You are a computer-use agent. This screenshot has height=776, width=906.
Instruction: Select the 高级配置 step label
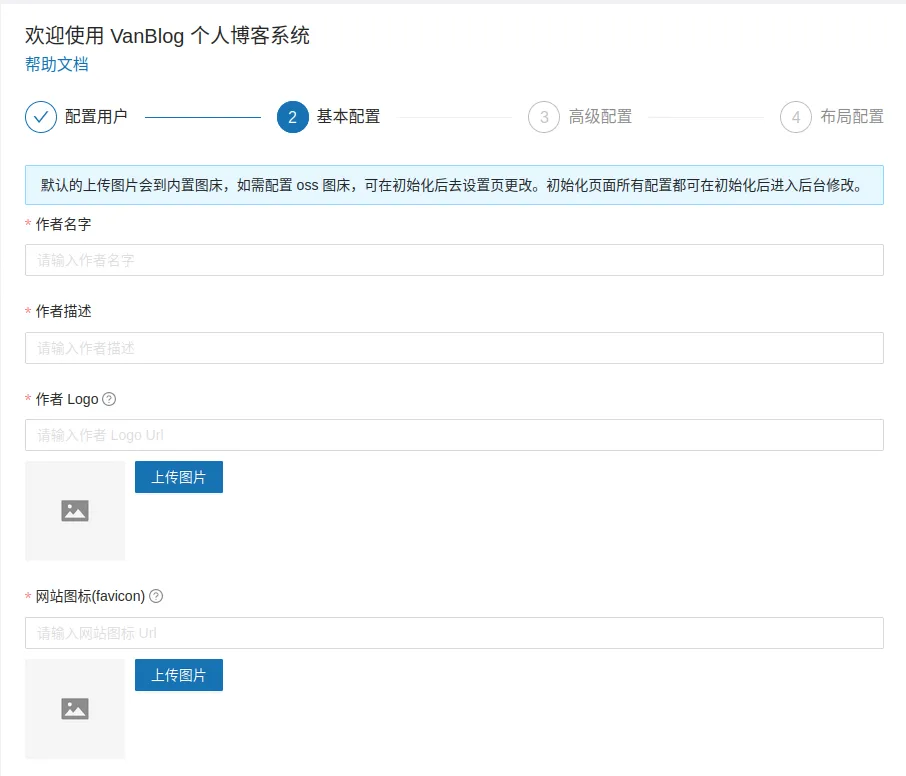(x=600, y=117)
